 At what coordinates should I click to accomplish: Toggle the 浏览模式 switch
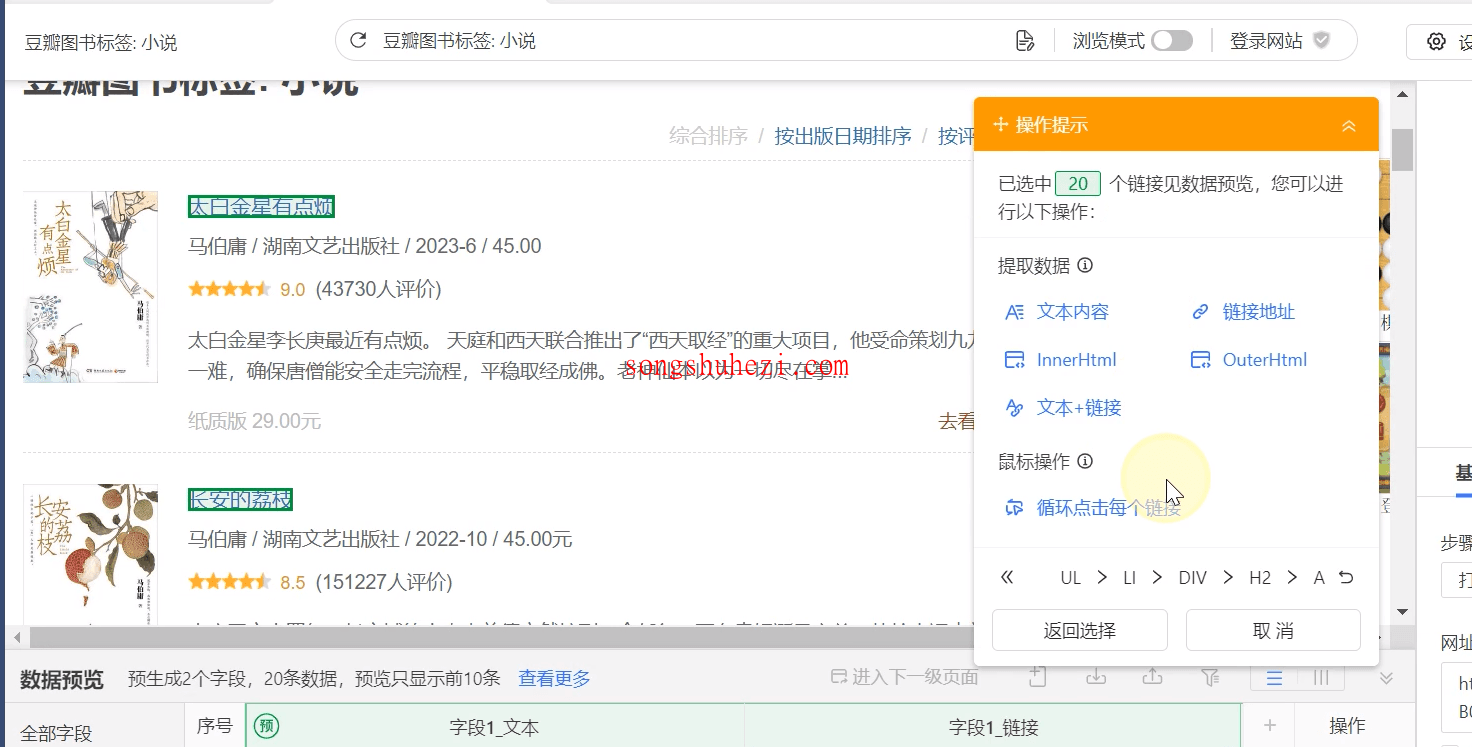coord(1172,41)
